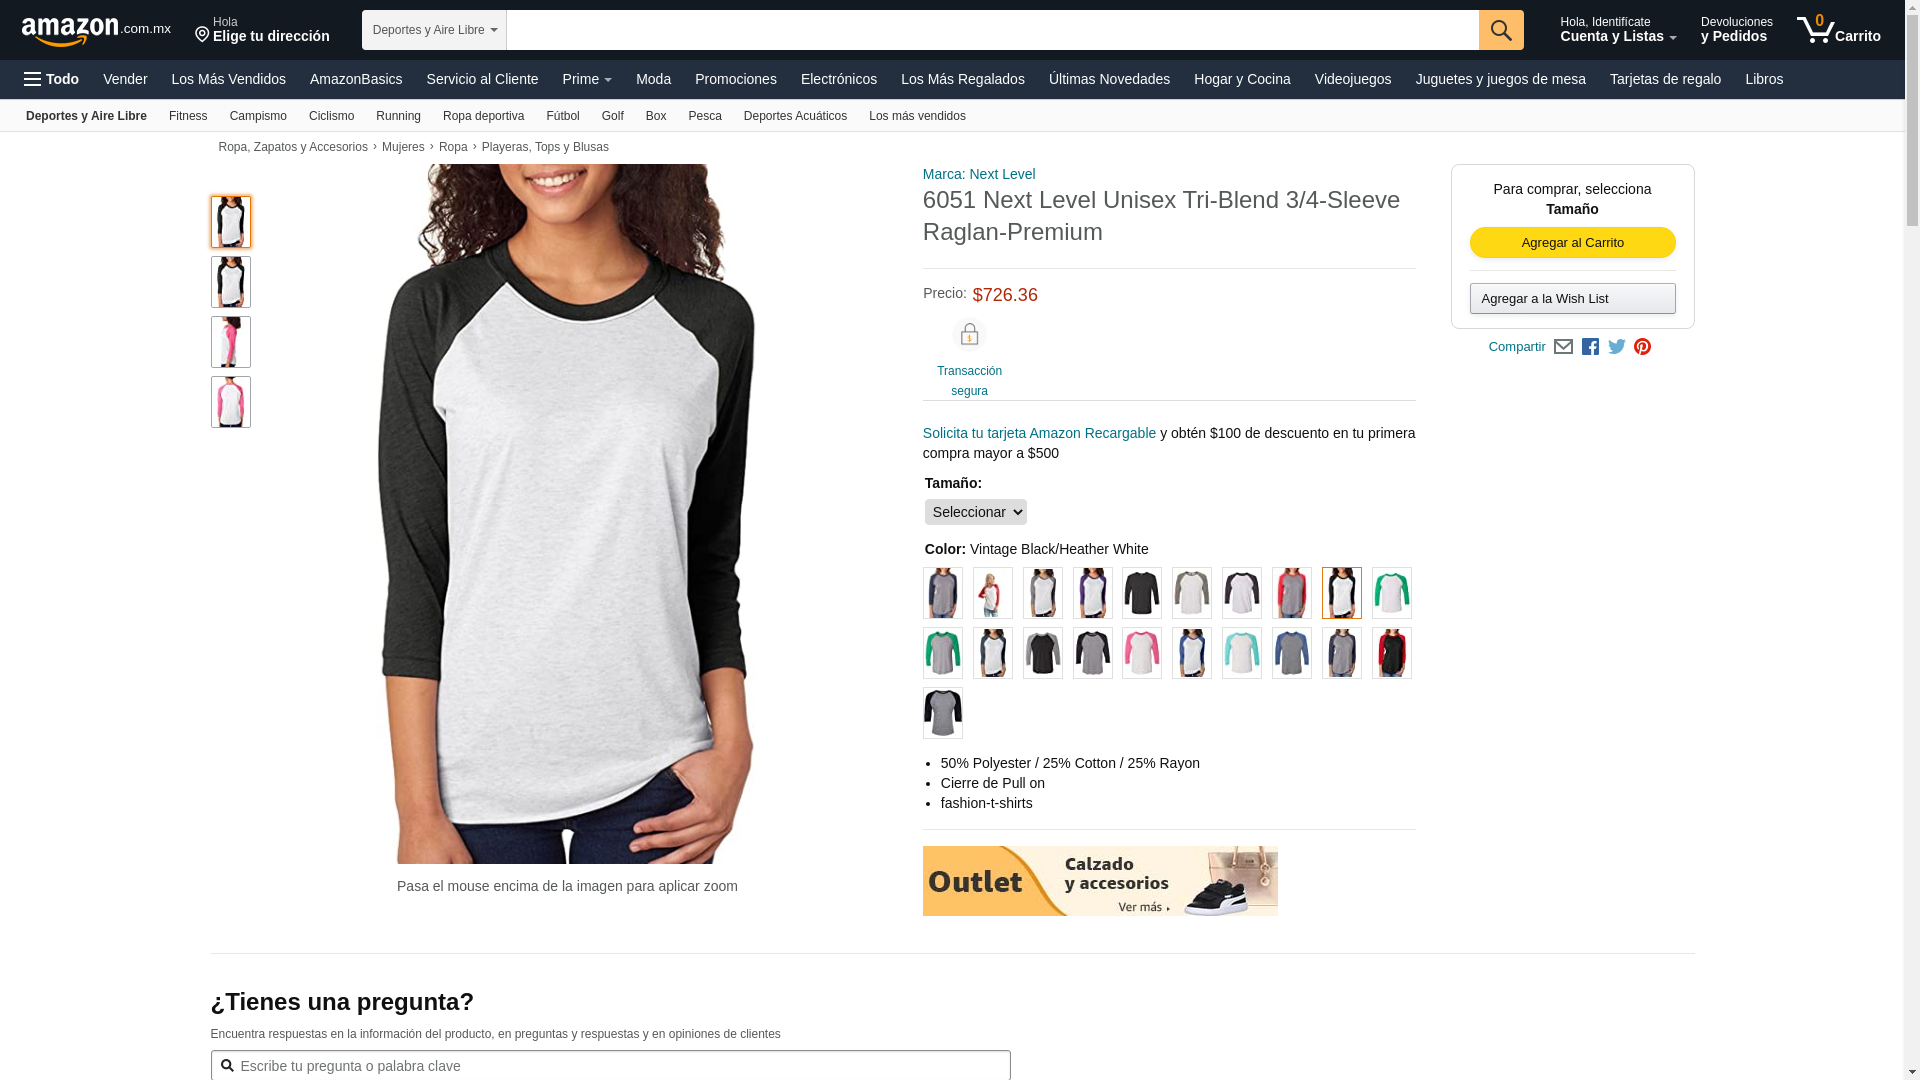Share product on Twitter icon
The image size is (1920, 1080).
[x=1617, y=347]
